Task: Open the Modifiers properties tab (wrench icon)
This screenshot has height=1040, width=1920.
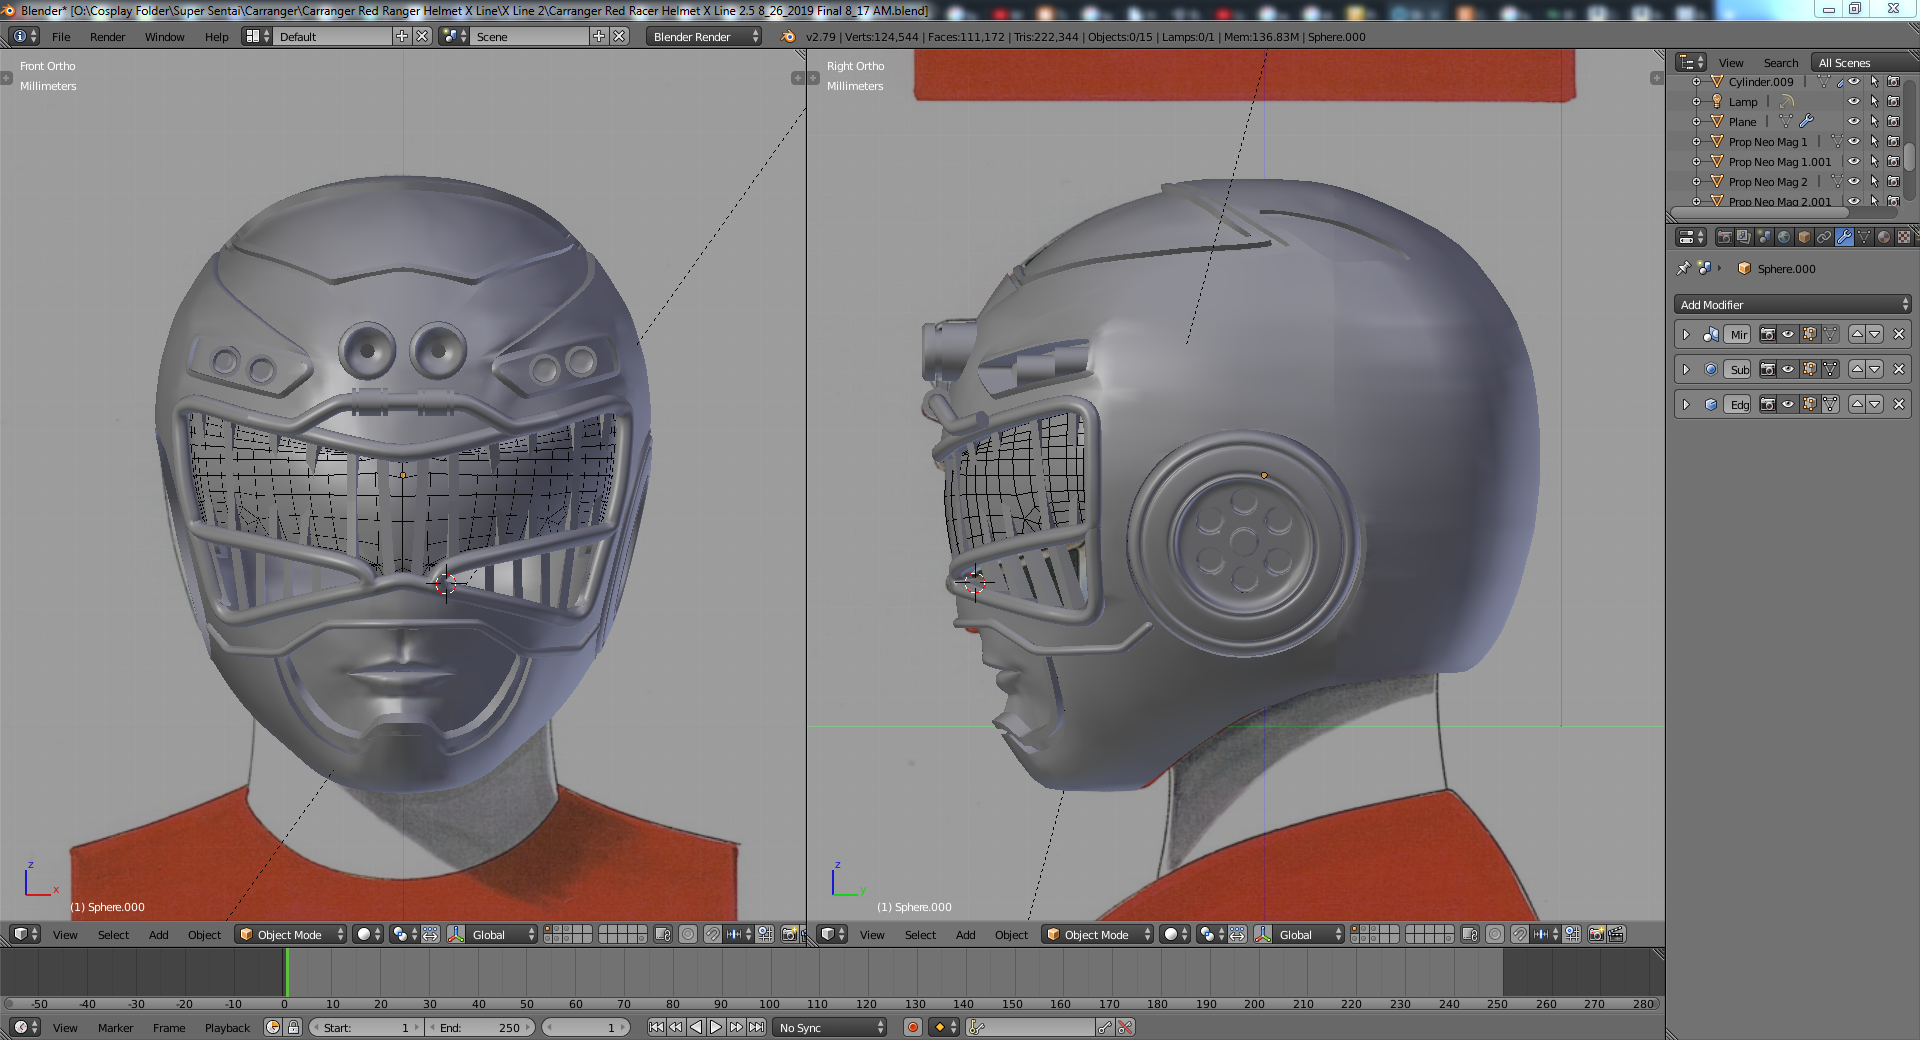Action: point(1844,237)
